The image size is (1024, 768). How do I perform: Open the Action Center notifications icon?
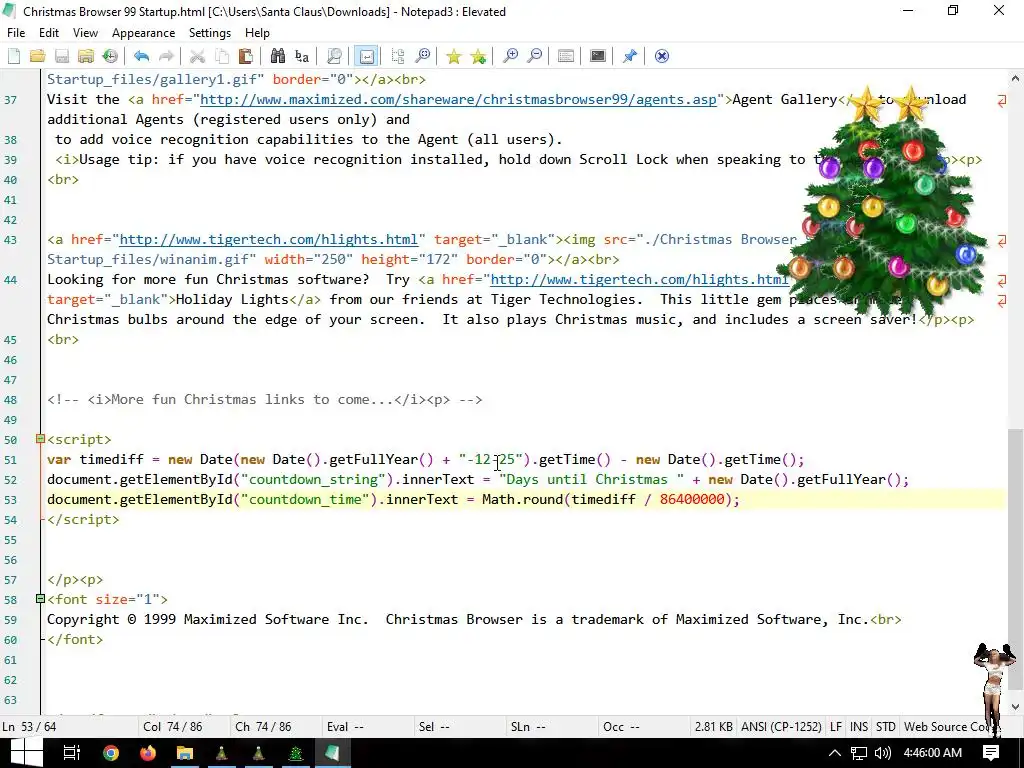click(991, 753)
